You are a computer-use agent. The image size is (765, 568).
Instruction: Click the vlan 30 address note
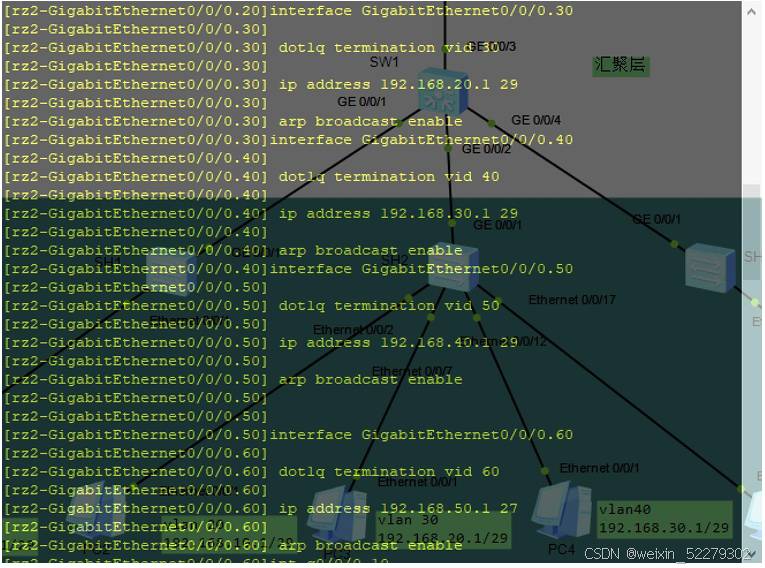coord(443,529)
